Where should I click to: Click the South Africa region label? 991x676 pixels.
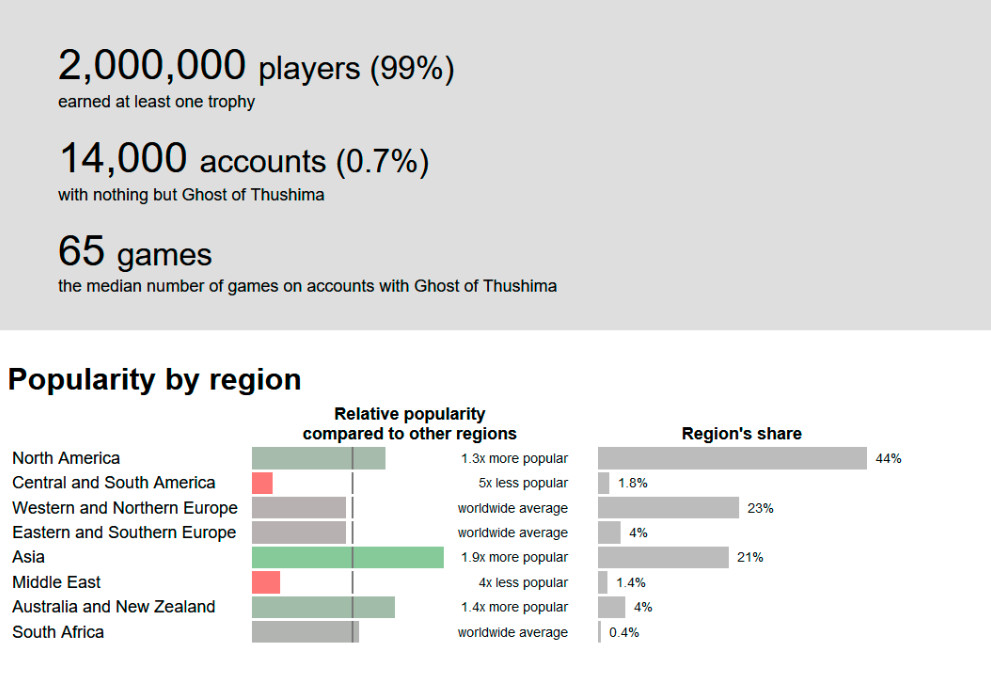click(x=58, y=632)
